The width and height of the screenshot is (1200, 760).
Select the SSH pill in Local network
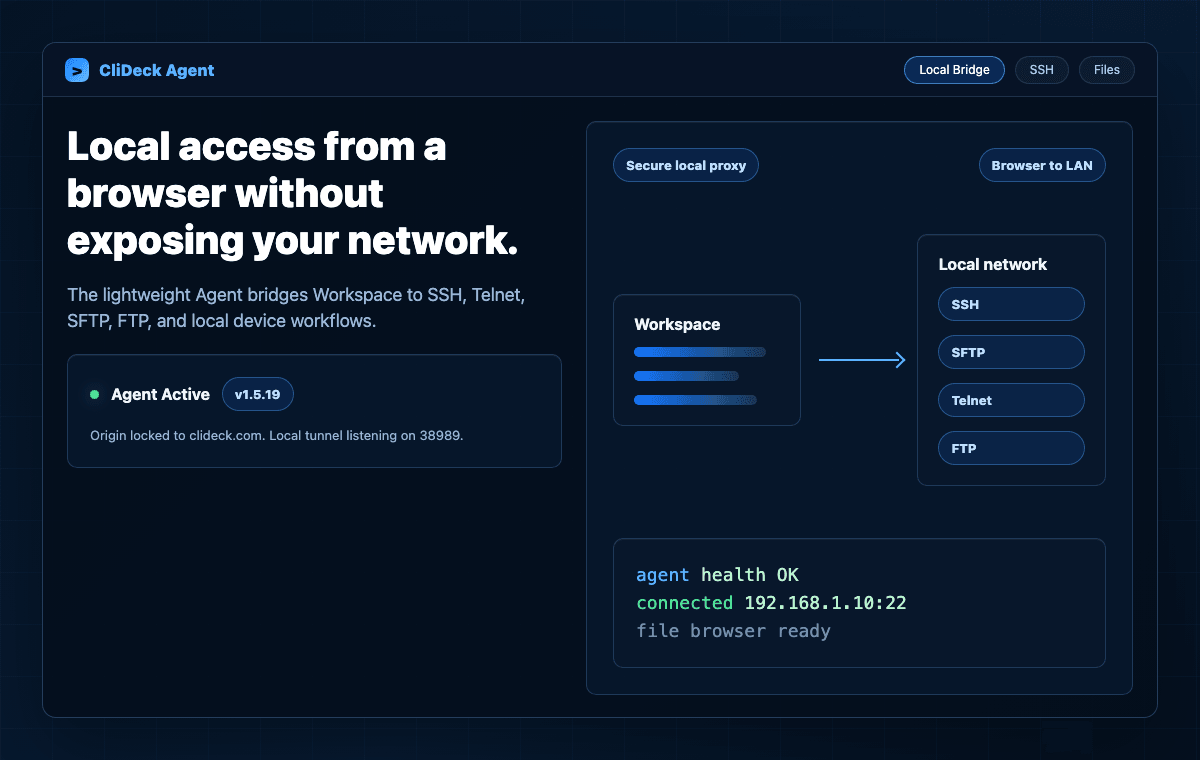tap(1011, 304)
